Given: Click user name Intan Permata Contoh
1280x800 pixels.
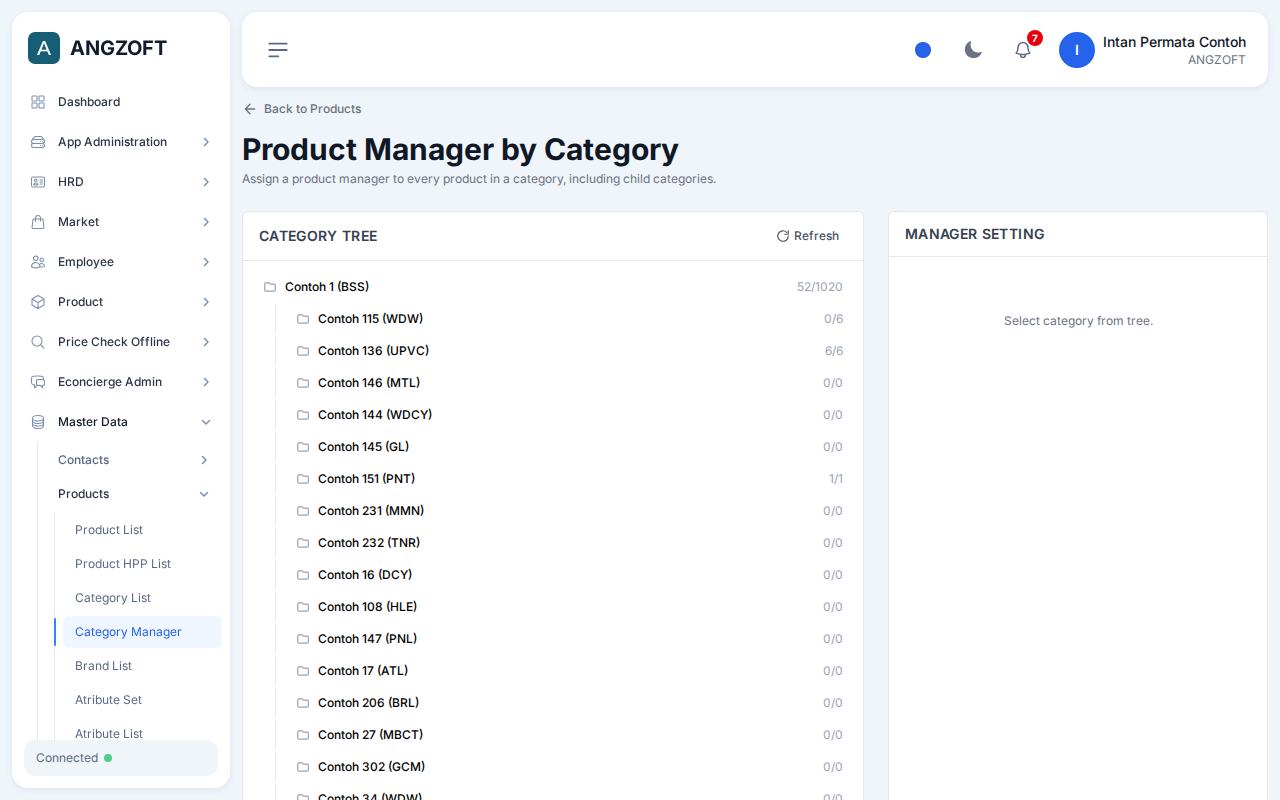Looking at the screenshot, I should coord(1174,42).
